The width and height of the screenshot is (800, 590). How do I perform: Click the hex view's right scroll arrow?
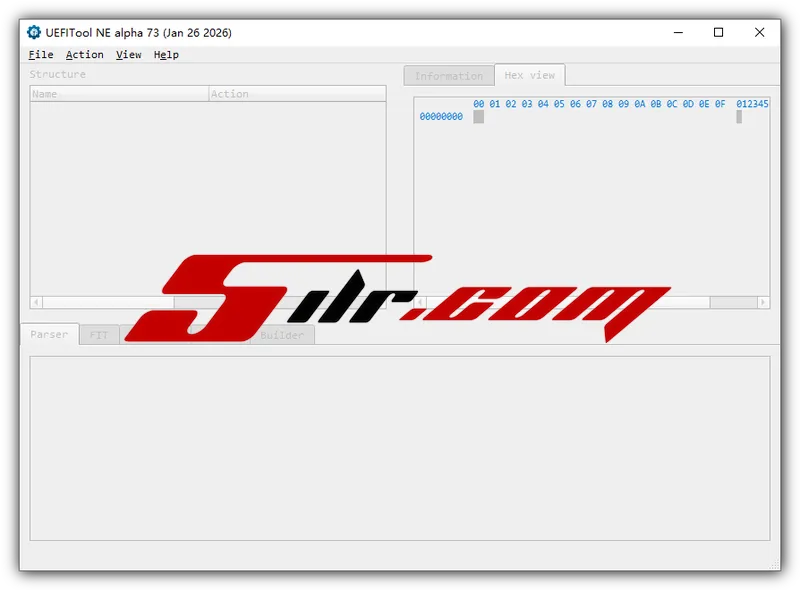[x=763, y=302]
